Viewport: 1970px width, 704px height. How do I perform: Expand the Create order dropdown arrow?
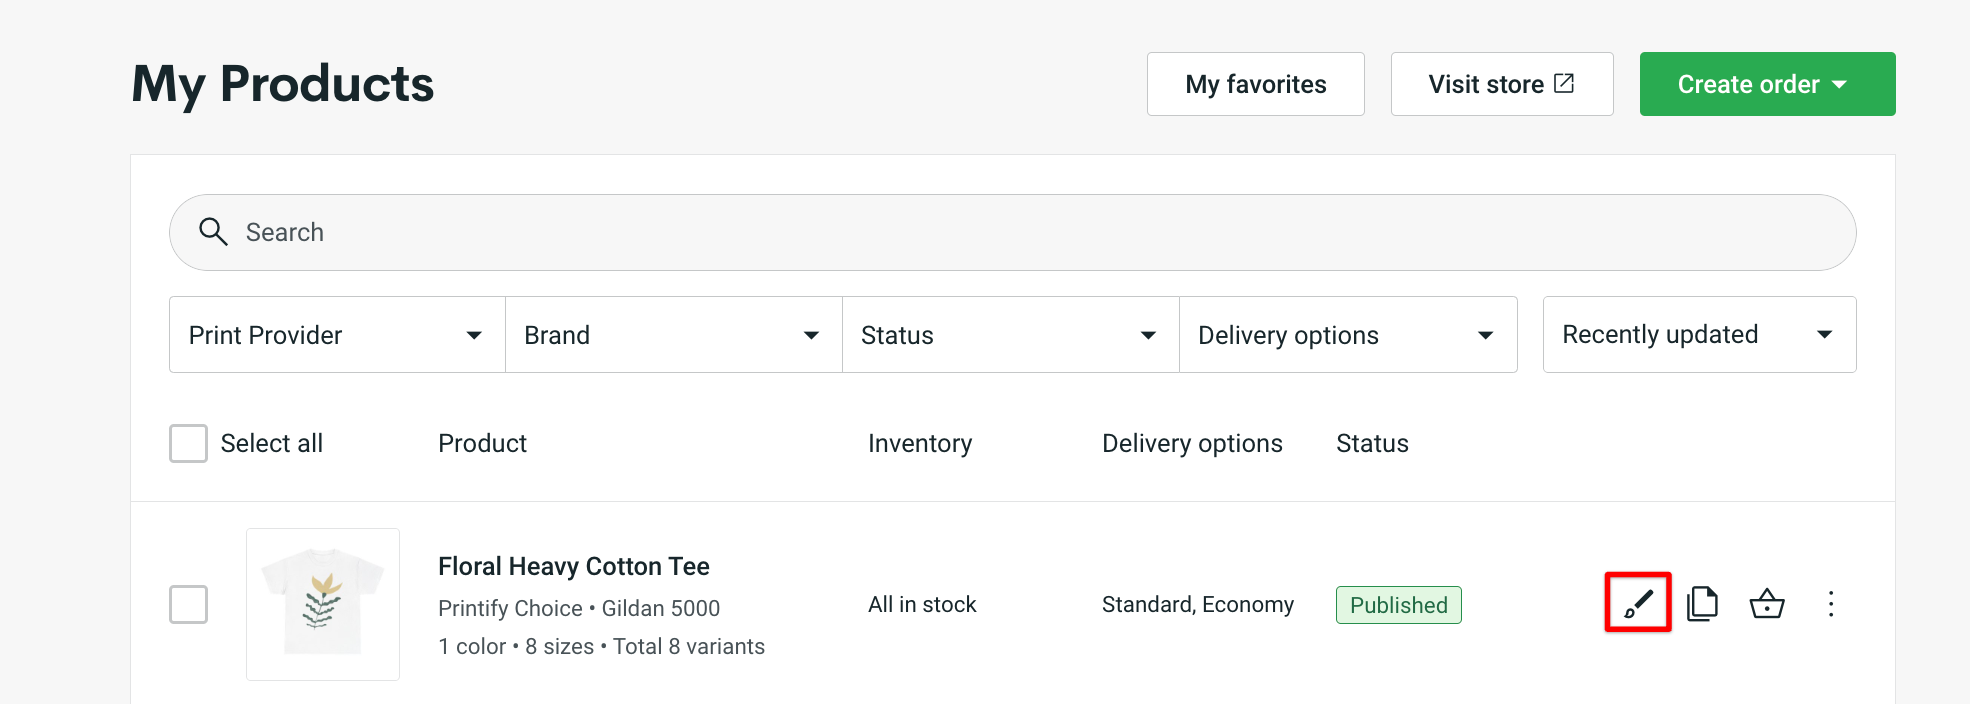(x=1841, y=84)
